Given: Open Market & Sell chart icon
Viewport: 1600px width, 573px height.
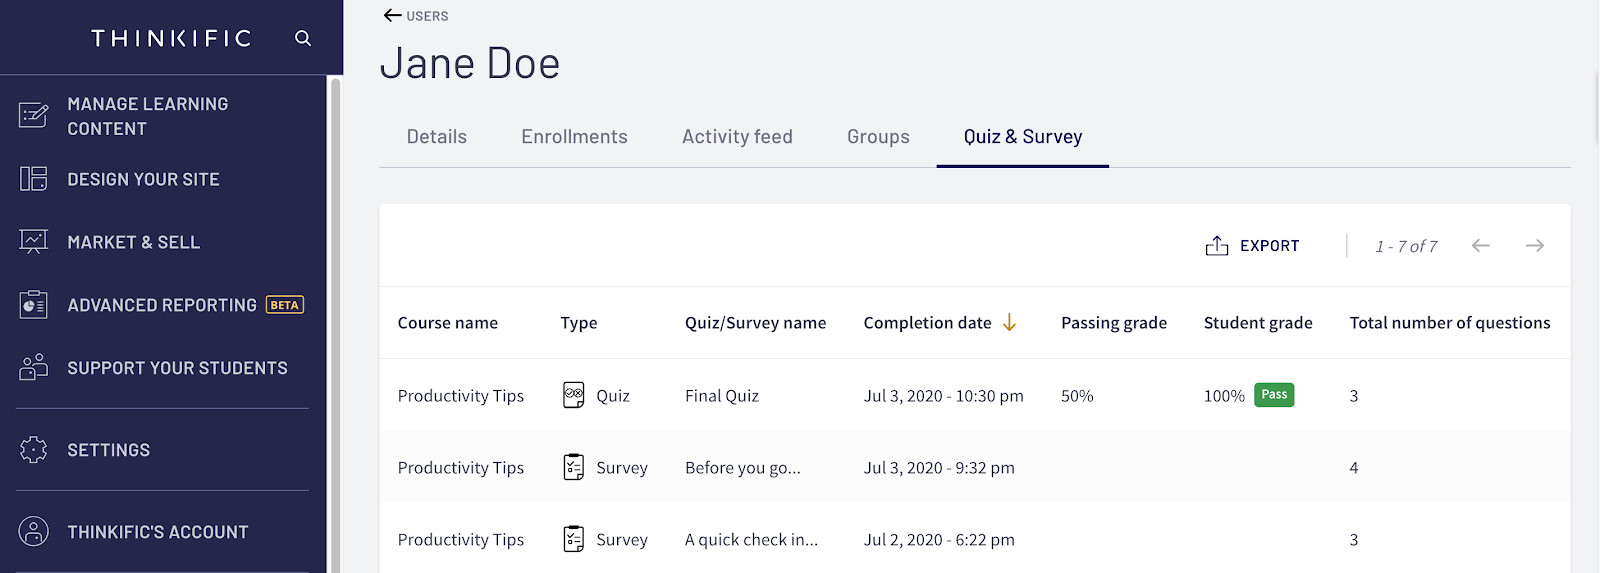Looking at the screenshot, I should [33, 242].
